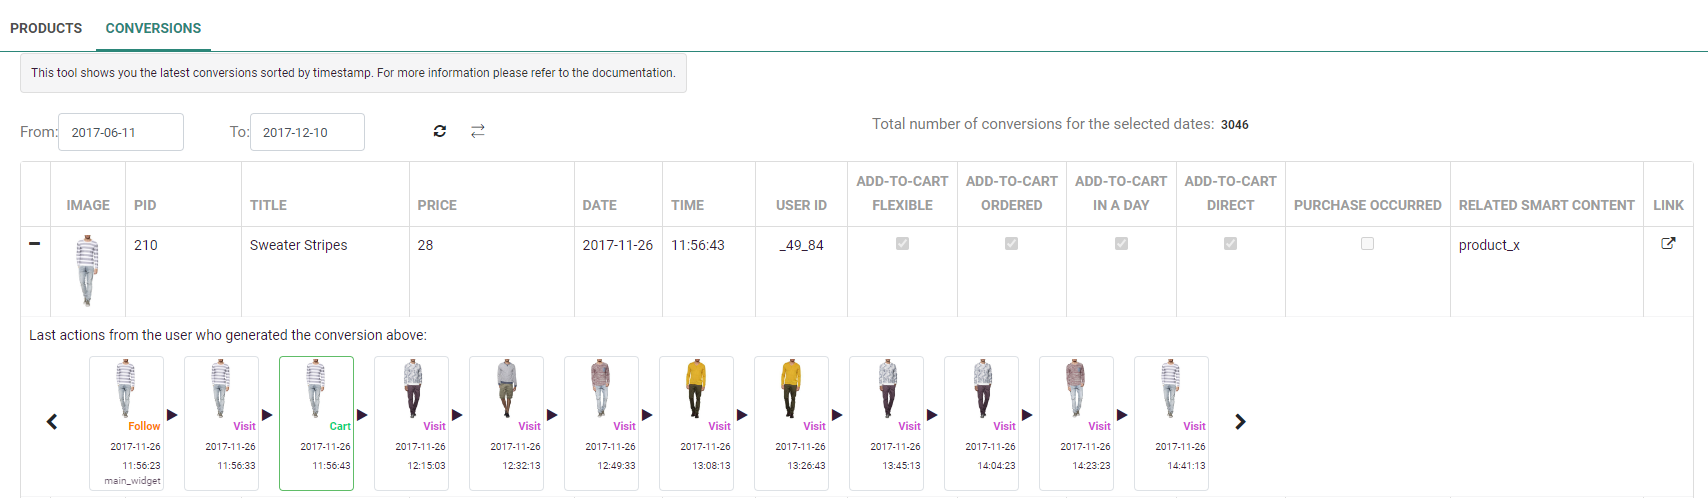Collapse the row with the minus icon
The height and width of the screenshot is (498, 1708).
pos(35,243)
